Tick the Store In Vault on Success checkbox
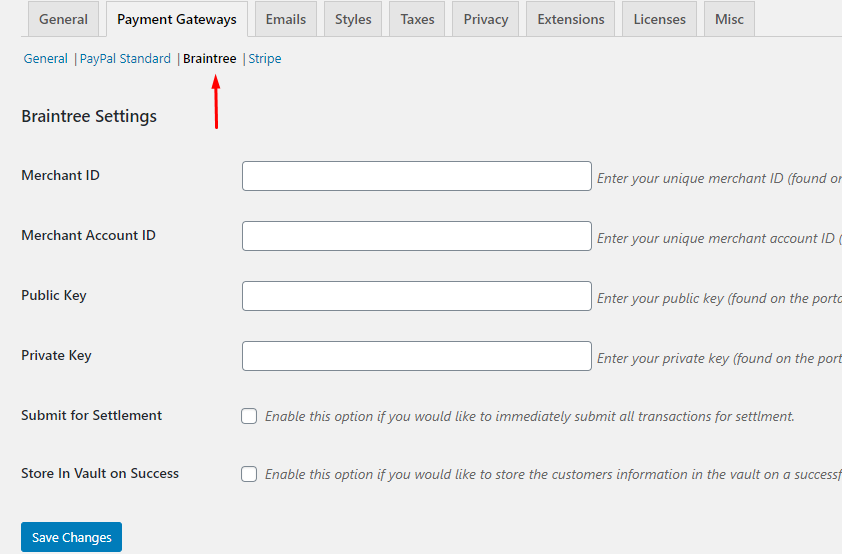This screenshot has width=842, height=554. click(x=249, y=474)
